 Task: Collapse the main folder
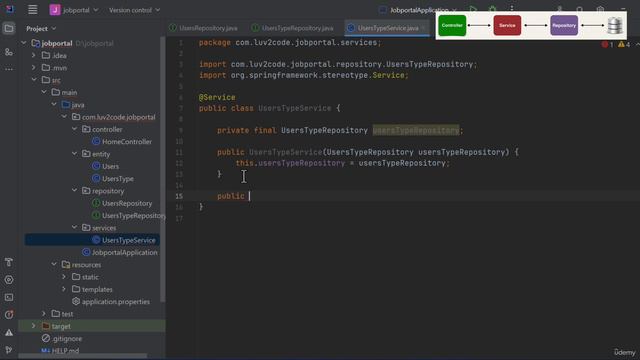(44, 92)
